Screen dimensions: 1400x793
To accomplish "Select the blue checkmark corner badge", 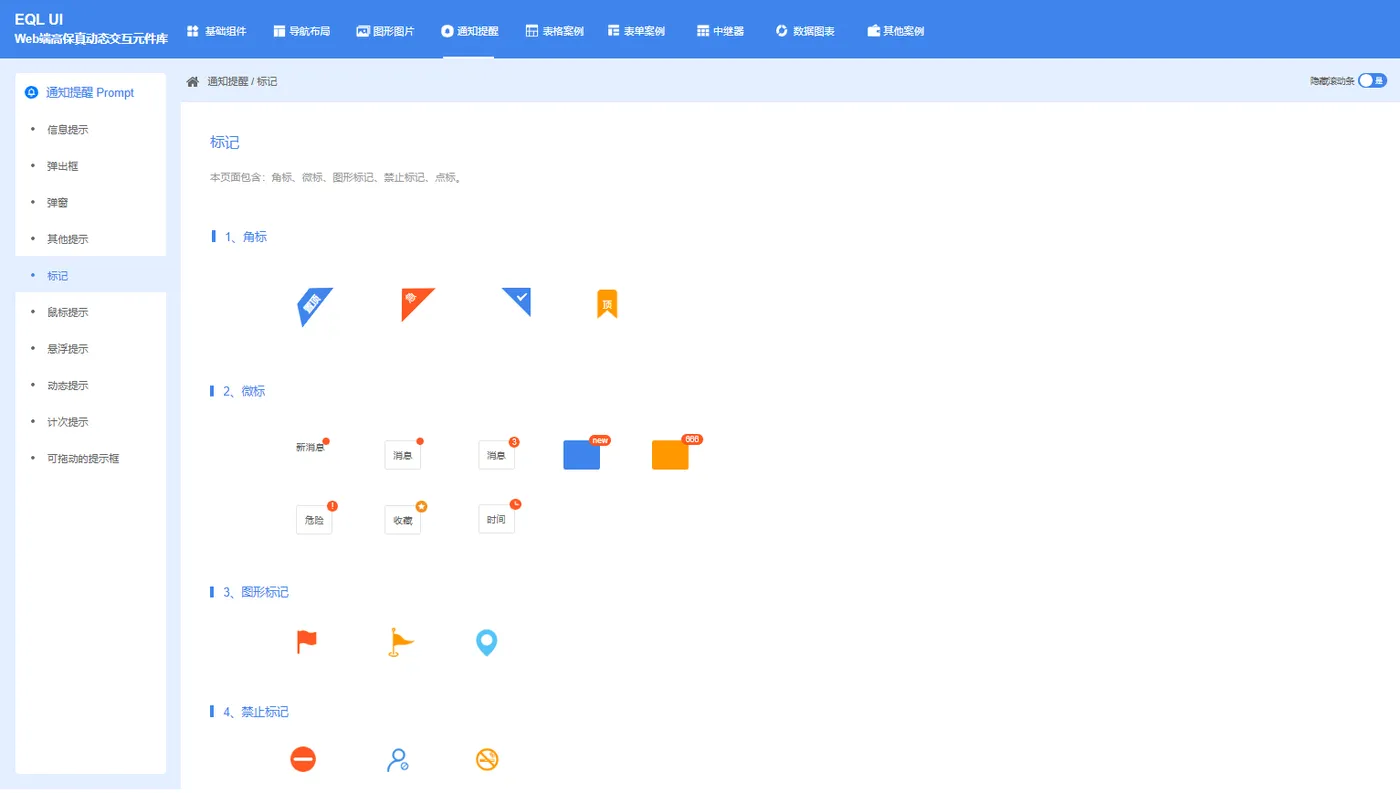I will click(518, 301).
